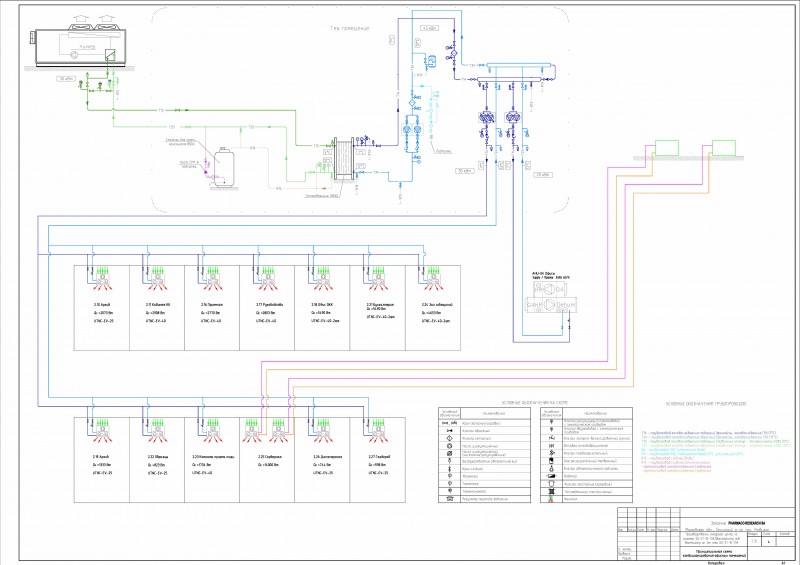Select the expansion tank symbol near the blue riser
Screen dimensions: 800x565
431,60
